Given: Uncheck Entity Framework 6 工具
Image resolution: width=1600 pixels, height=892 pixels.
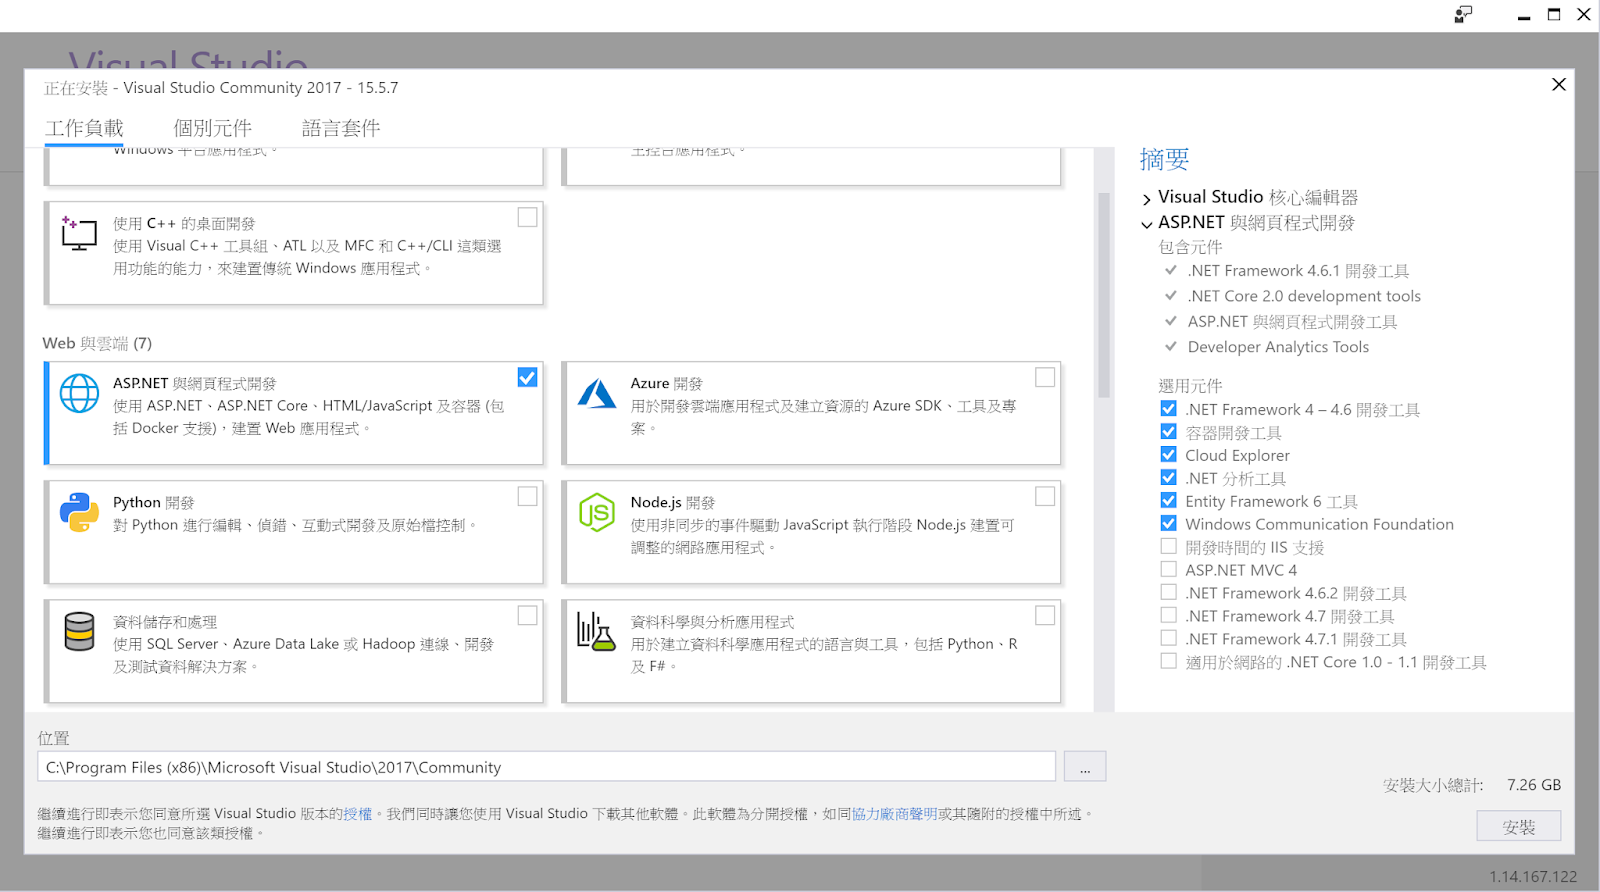Looking at the screenshot, I should (x=1168, y=500).
